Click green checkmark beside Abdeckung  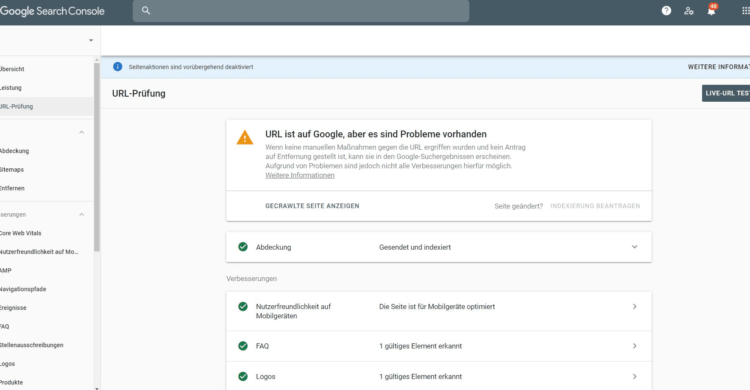(x=243, y=247)
